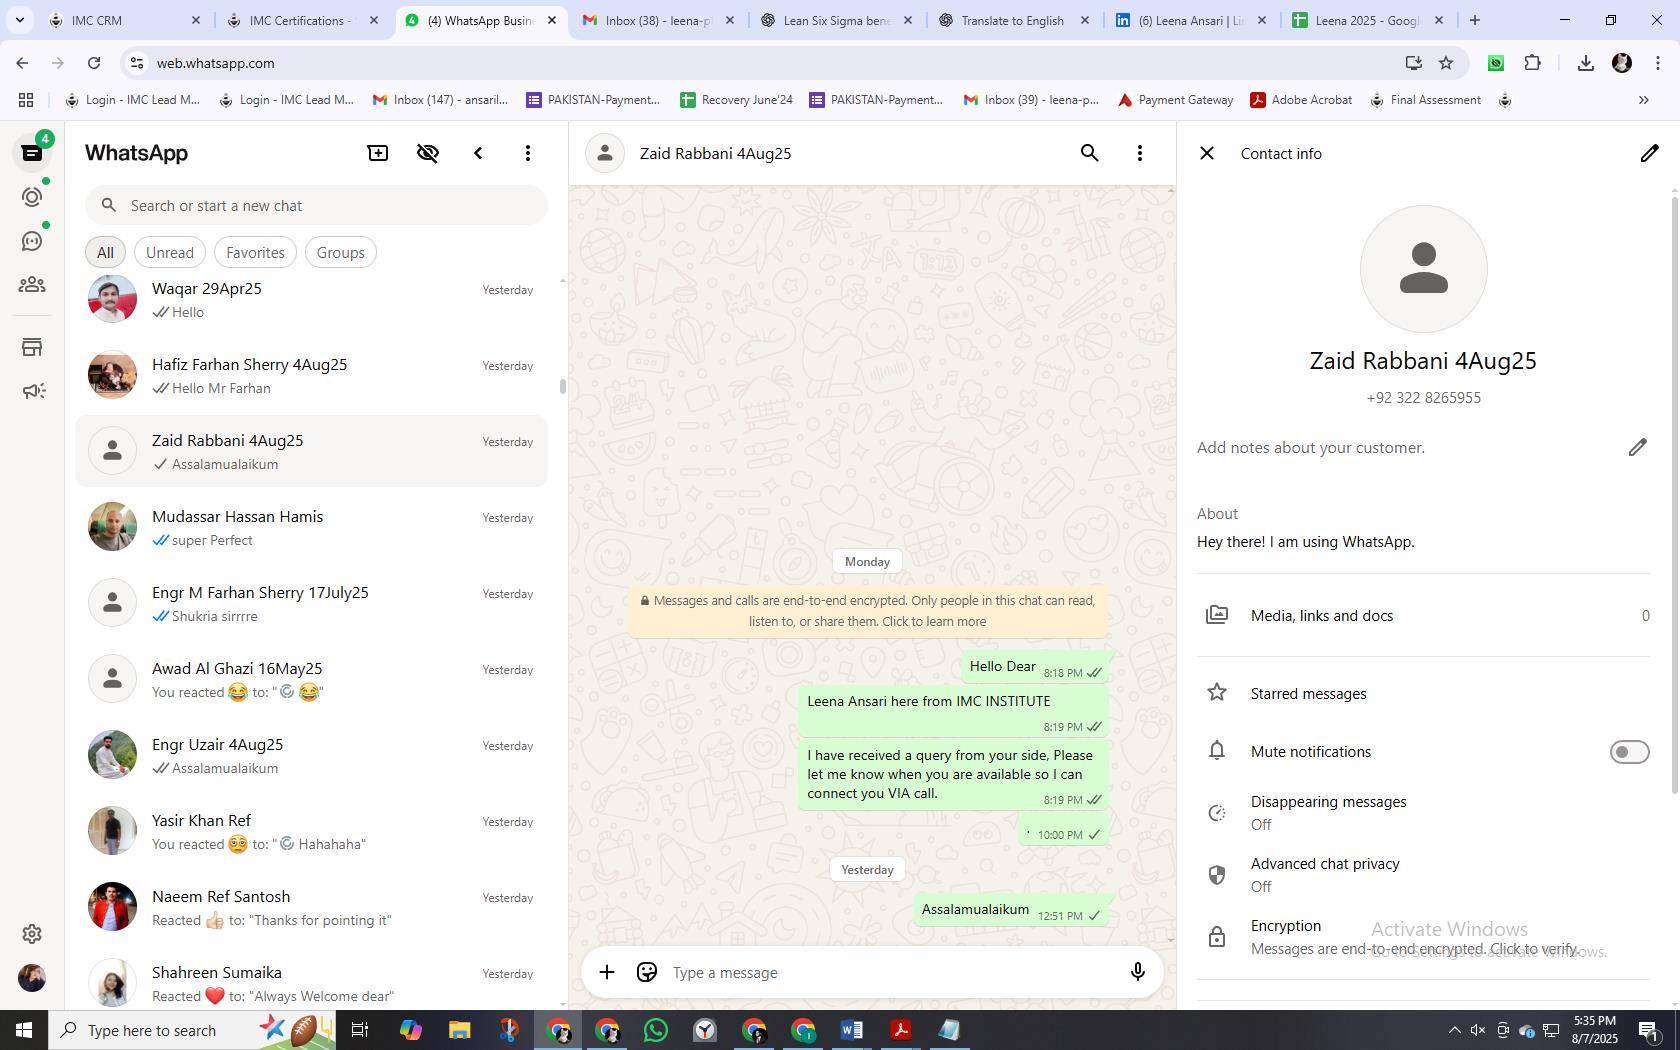Open the Communities icon in sidebar

(32, 285)
